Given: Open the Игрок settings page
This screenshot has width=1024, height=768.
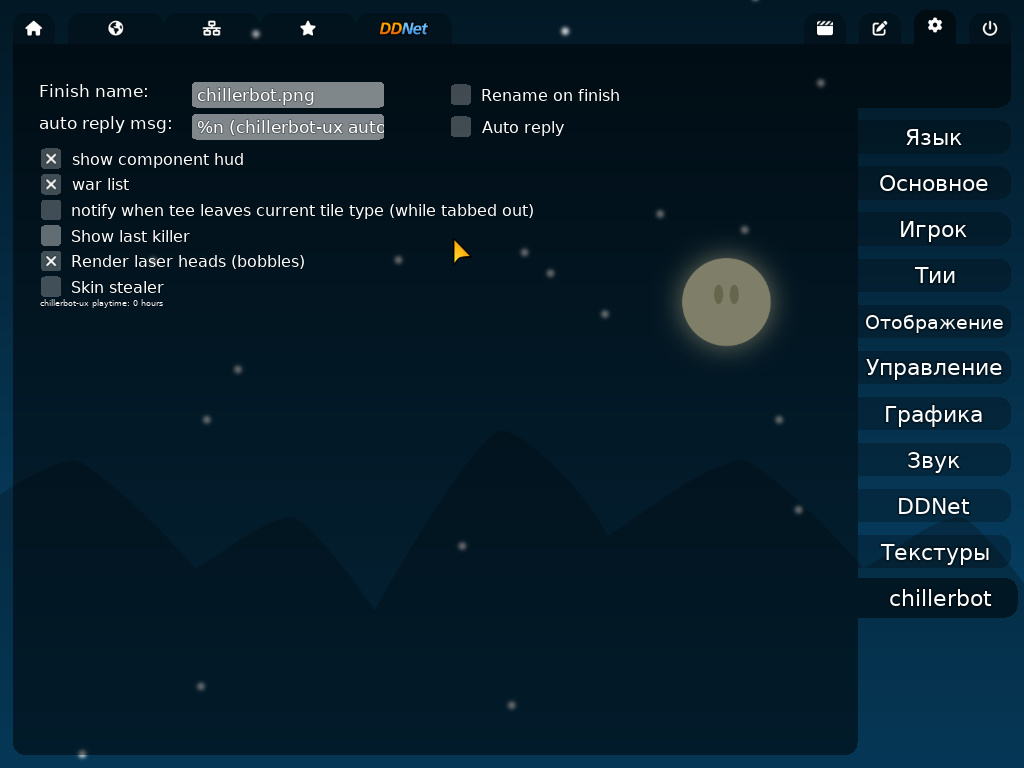Looking at the screenshot, I should [934, 229].
